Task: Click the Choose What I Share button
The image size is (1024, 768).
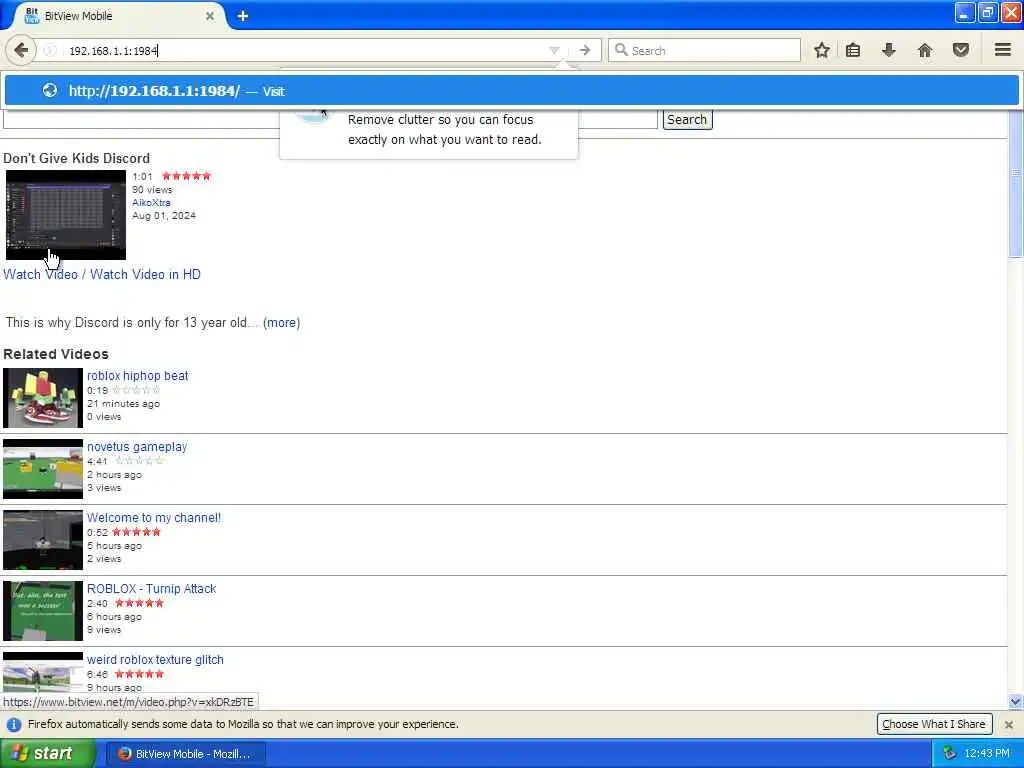Action: click(933, 724)
